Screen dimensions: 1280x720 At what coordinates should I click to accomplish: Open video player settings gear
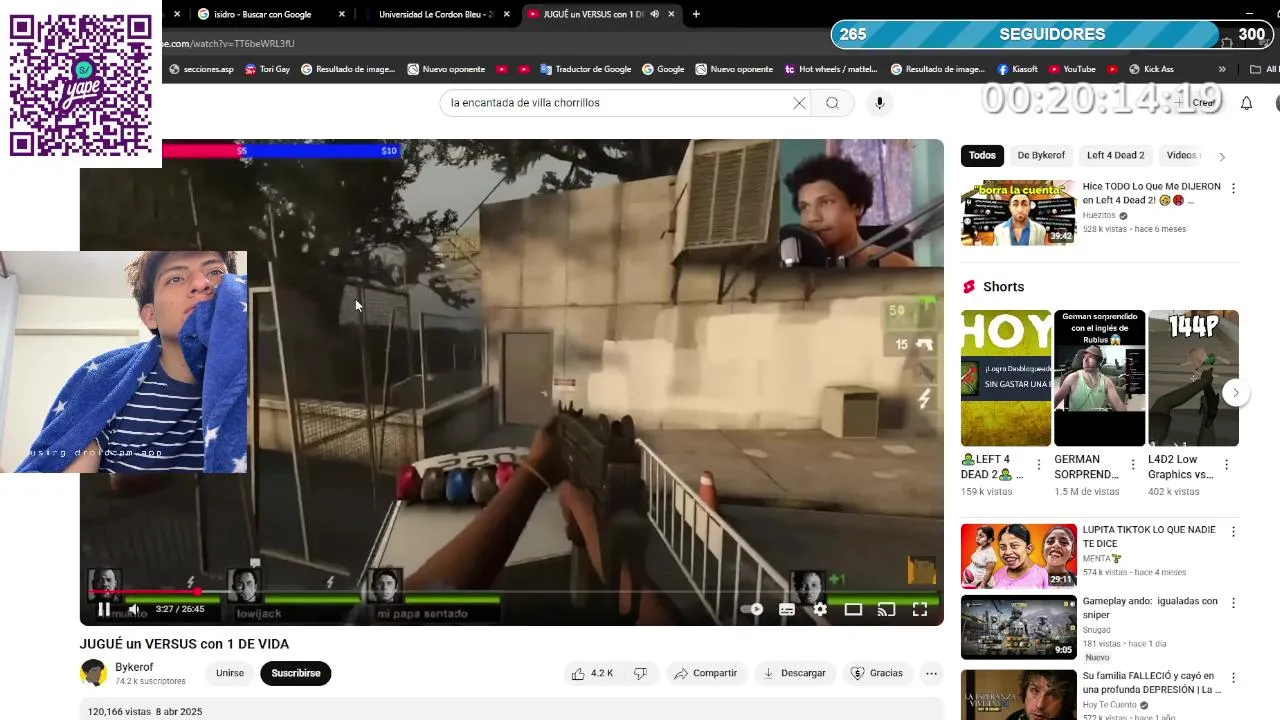click(820, 609)
